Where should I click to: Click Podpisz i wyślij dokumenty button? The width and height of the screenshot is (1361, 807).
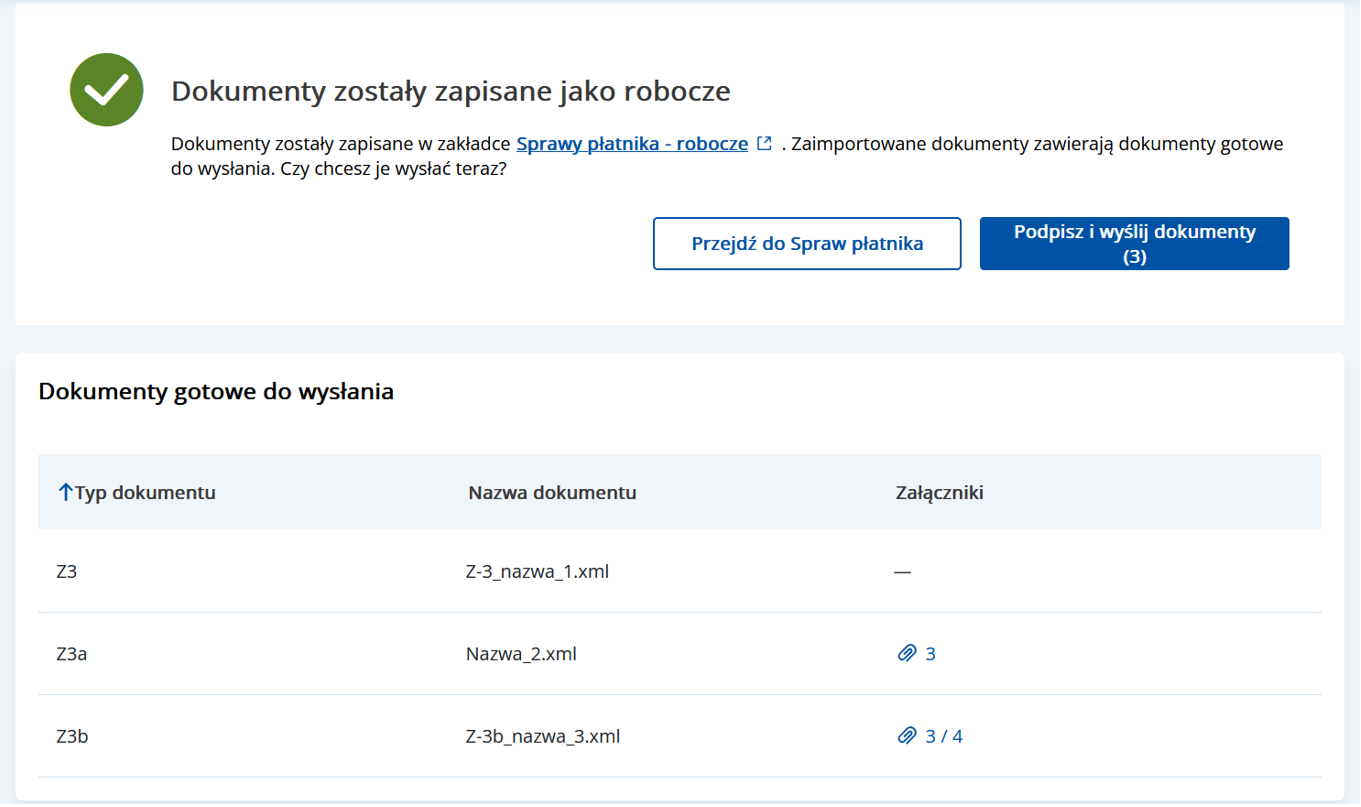coord(1133,243)
